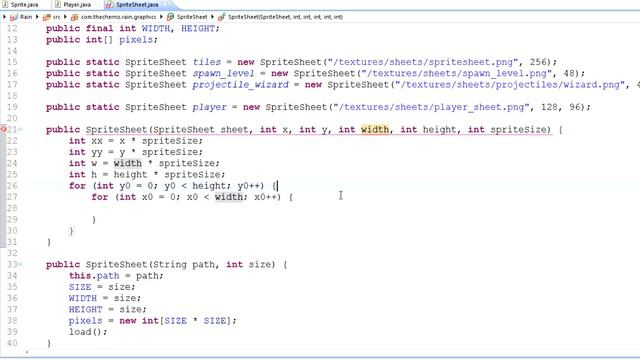Click the error marker on line 21
The height and width of the screenshot is (360, 640).
[x=3, y=129]
